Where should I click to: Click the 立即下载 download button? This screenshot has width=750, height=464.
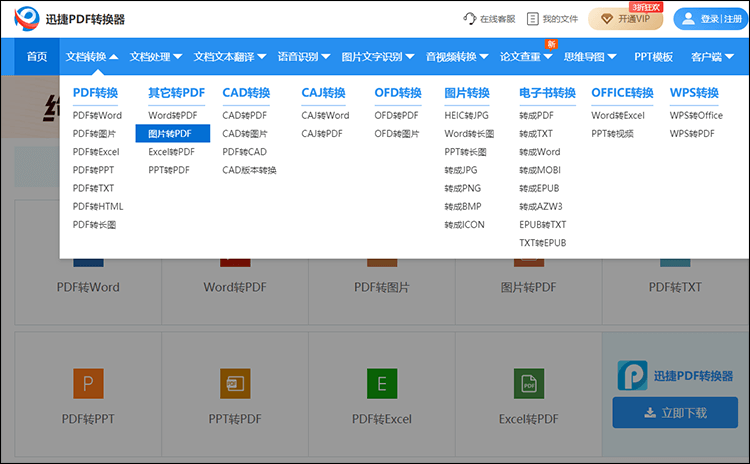tap(675, 412)
